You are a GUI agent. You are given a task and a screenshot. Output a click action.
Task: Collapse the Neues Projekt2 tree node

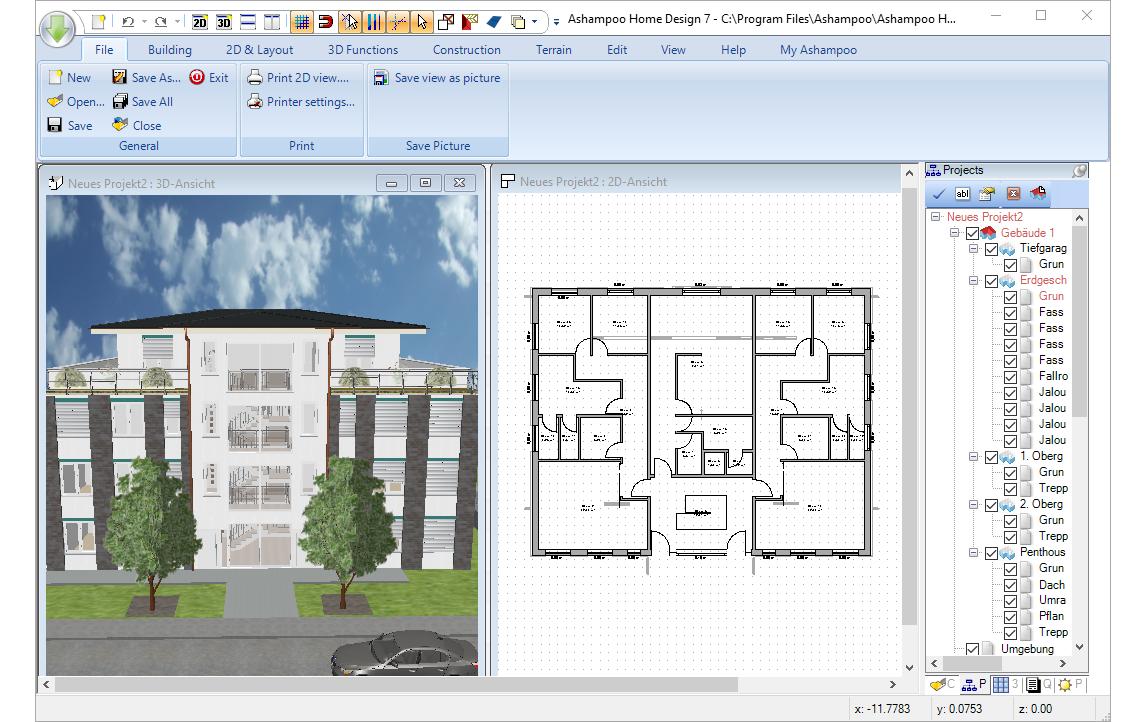pyautogui.click(x=936, y=217)
